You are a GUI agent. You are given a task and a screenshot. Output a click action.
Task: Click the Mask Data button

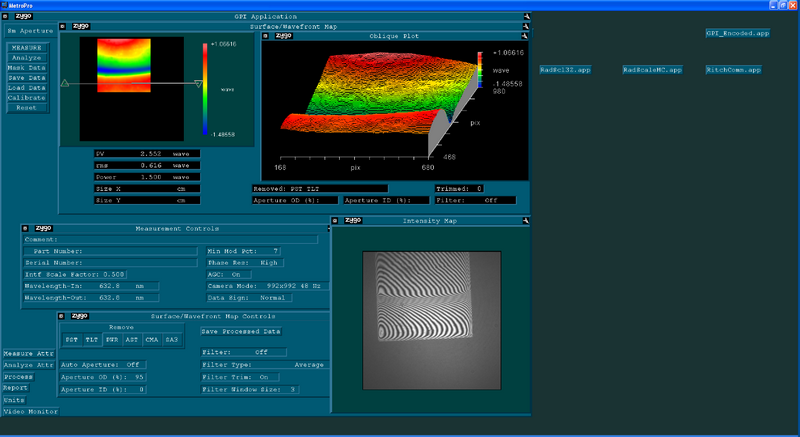coord(27,67)
